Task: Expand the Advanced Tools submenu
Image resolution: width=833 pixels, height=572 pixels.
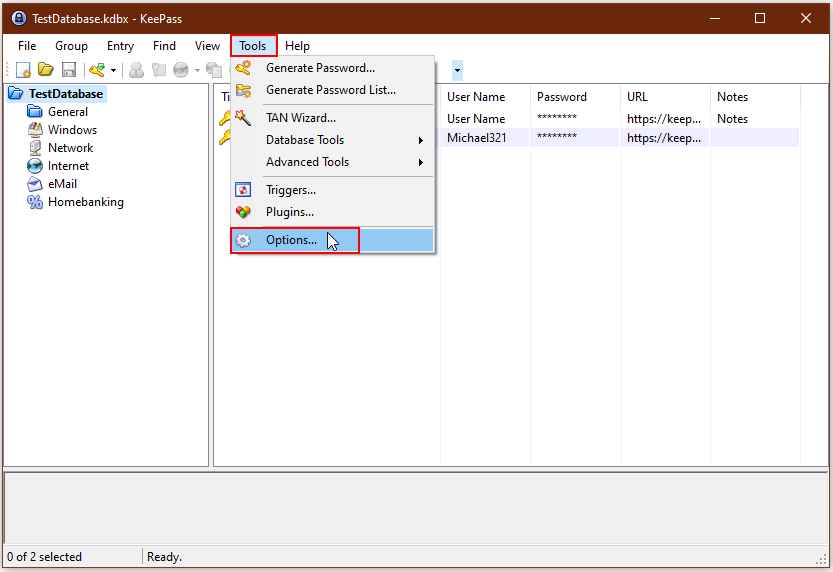Action: click(x=333, y=162)
